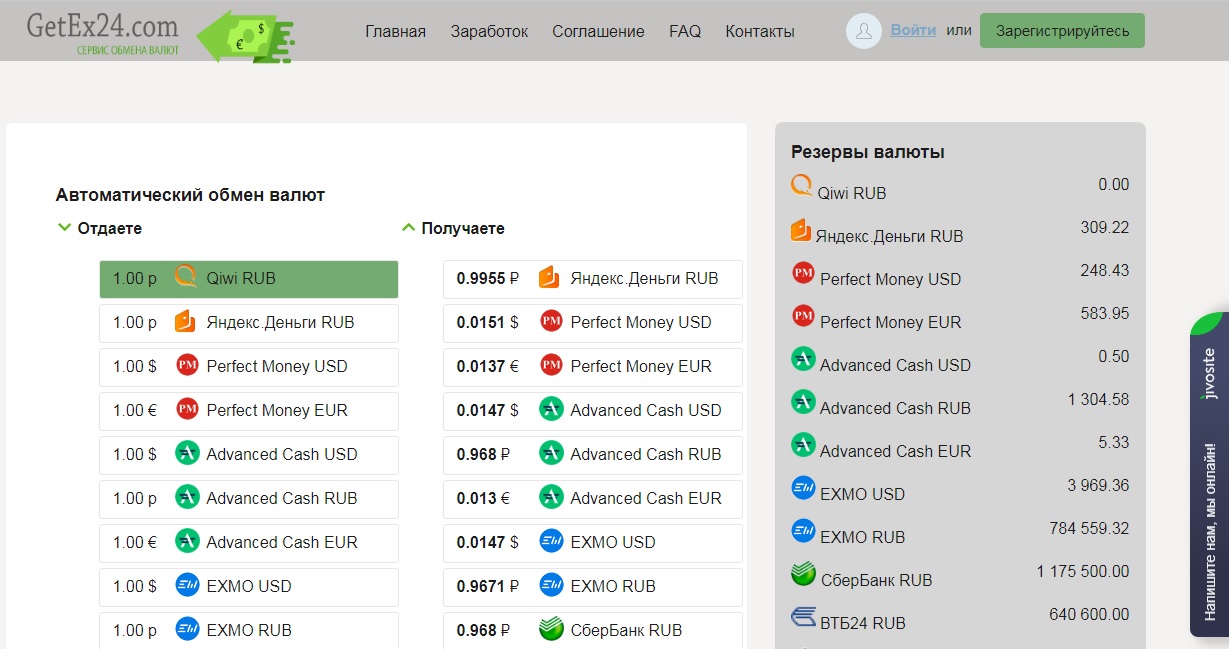
Task: Expand the Получаете column chevron
Action: [408, 228]
